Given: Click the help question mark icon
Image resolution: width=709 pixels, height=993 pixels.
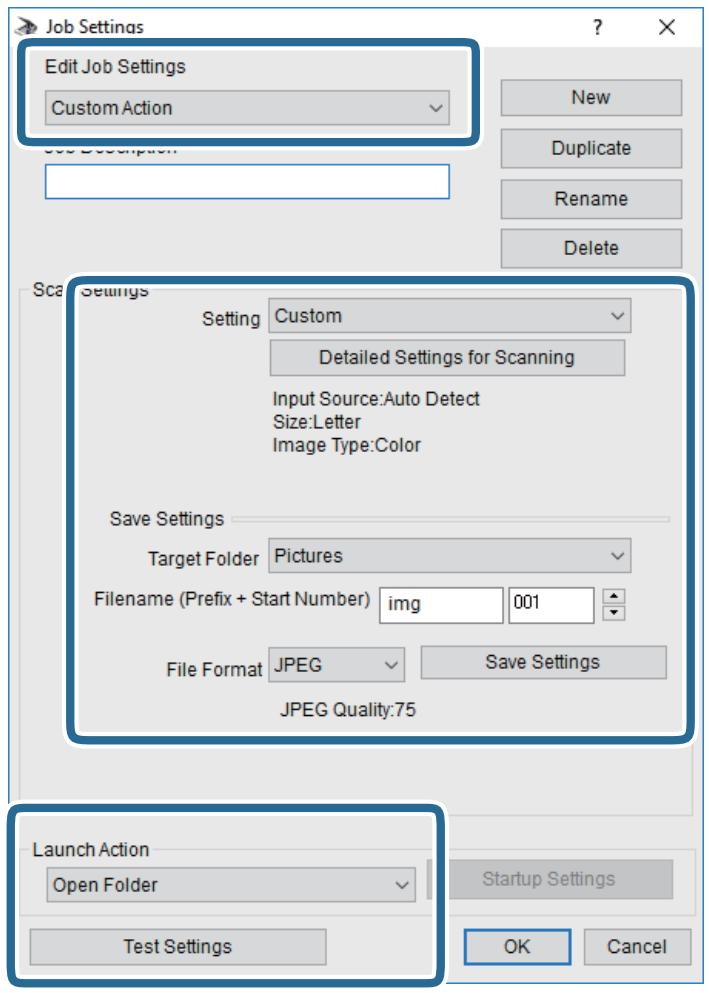Looking at the screenshot, I should click(x=597, y=27).
